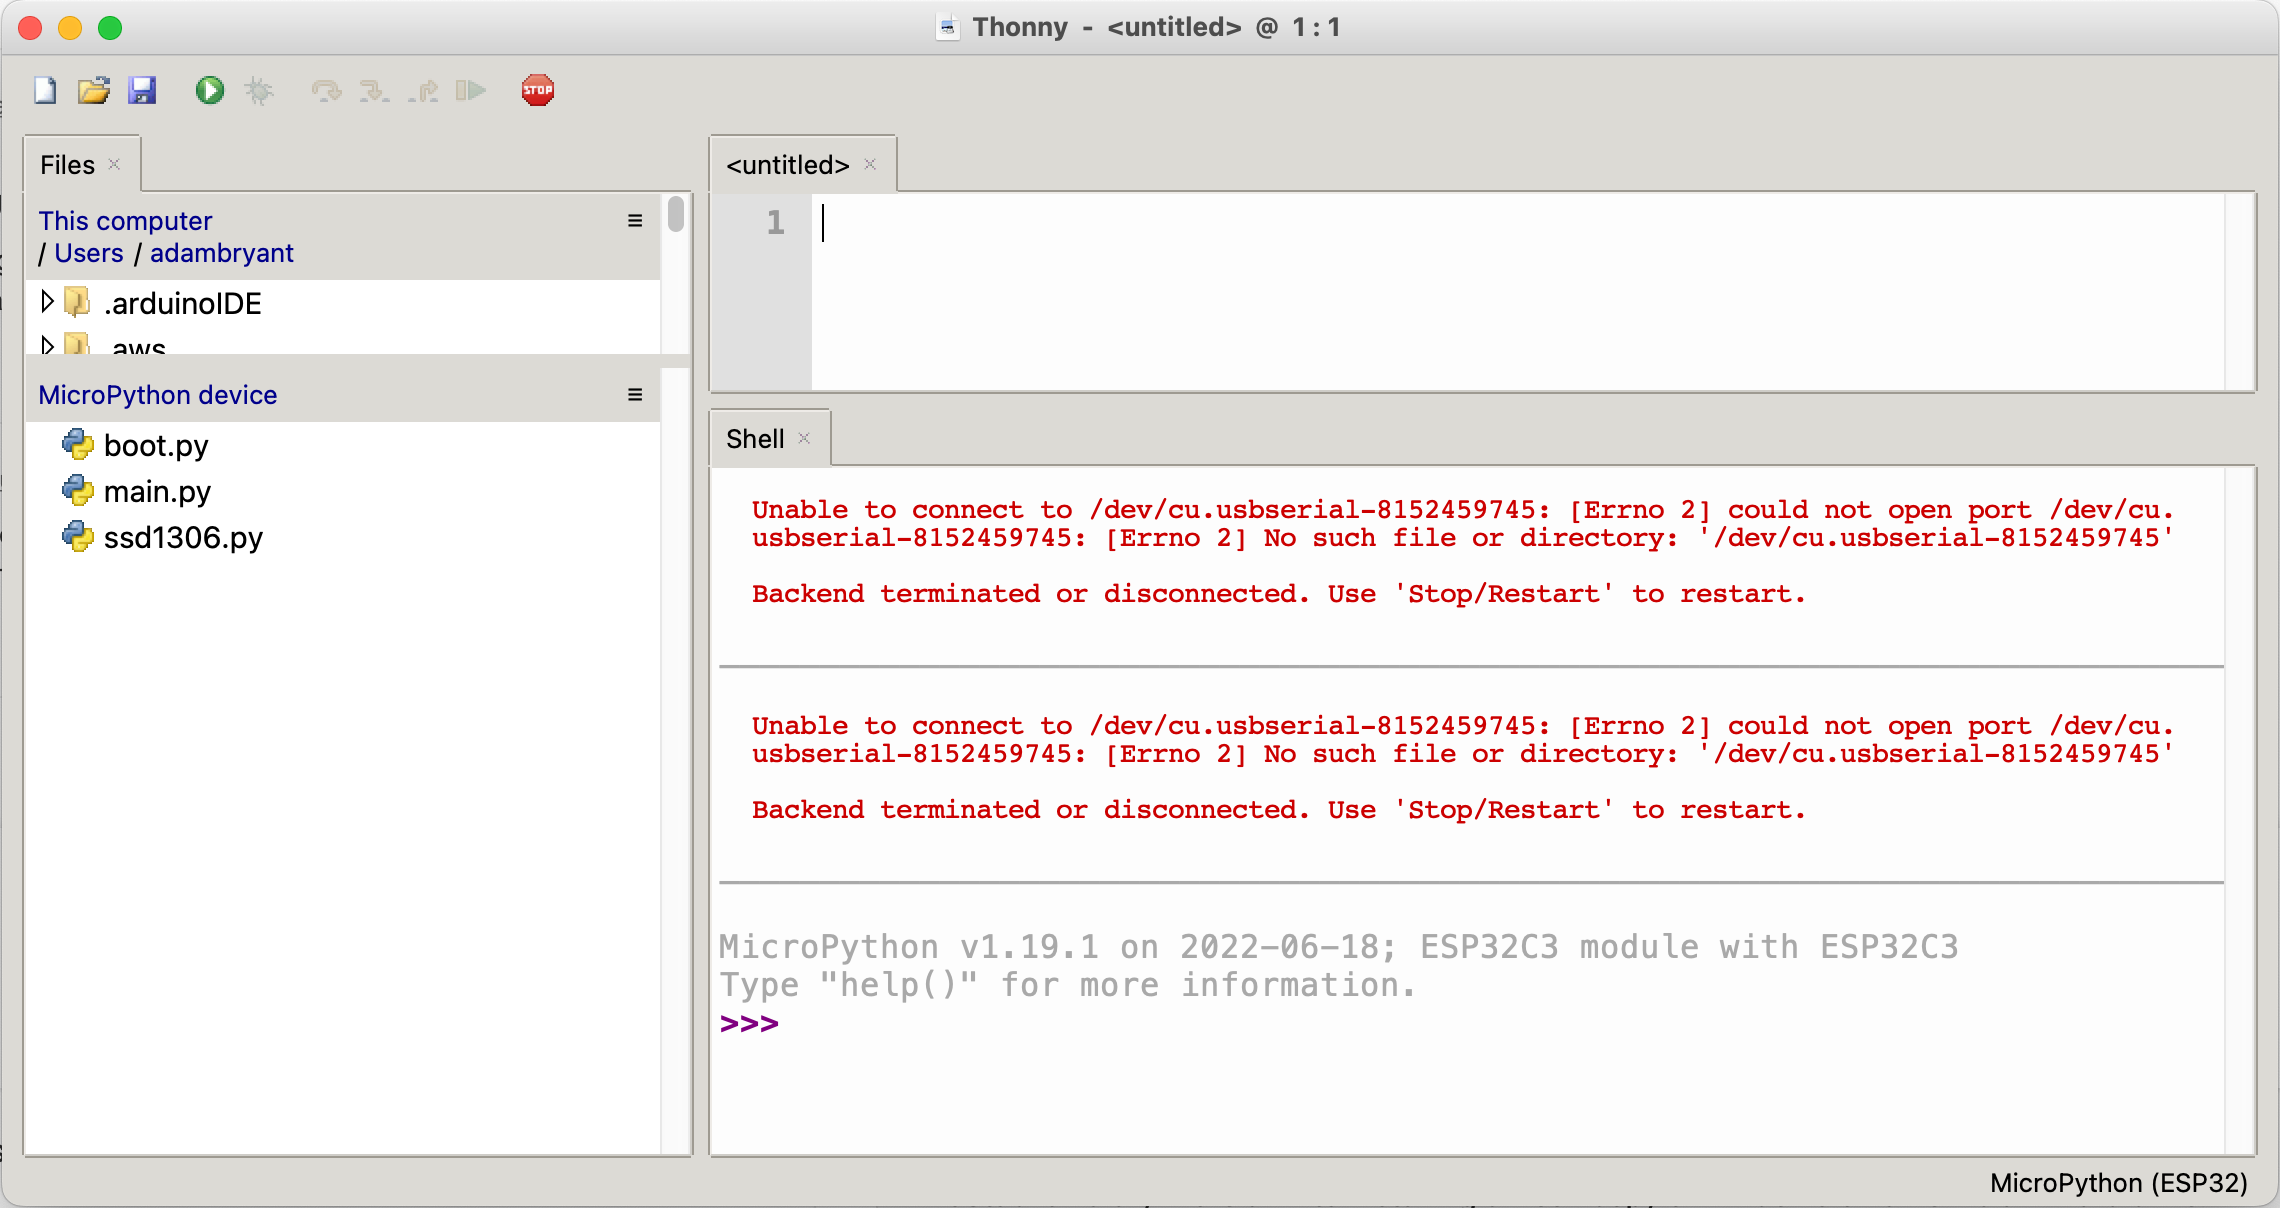The height and width of the screenshot is (1208, 2280).
Task: Close the Files tab
Action: point(114,164)
